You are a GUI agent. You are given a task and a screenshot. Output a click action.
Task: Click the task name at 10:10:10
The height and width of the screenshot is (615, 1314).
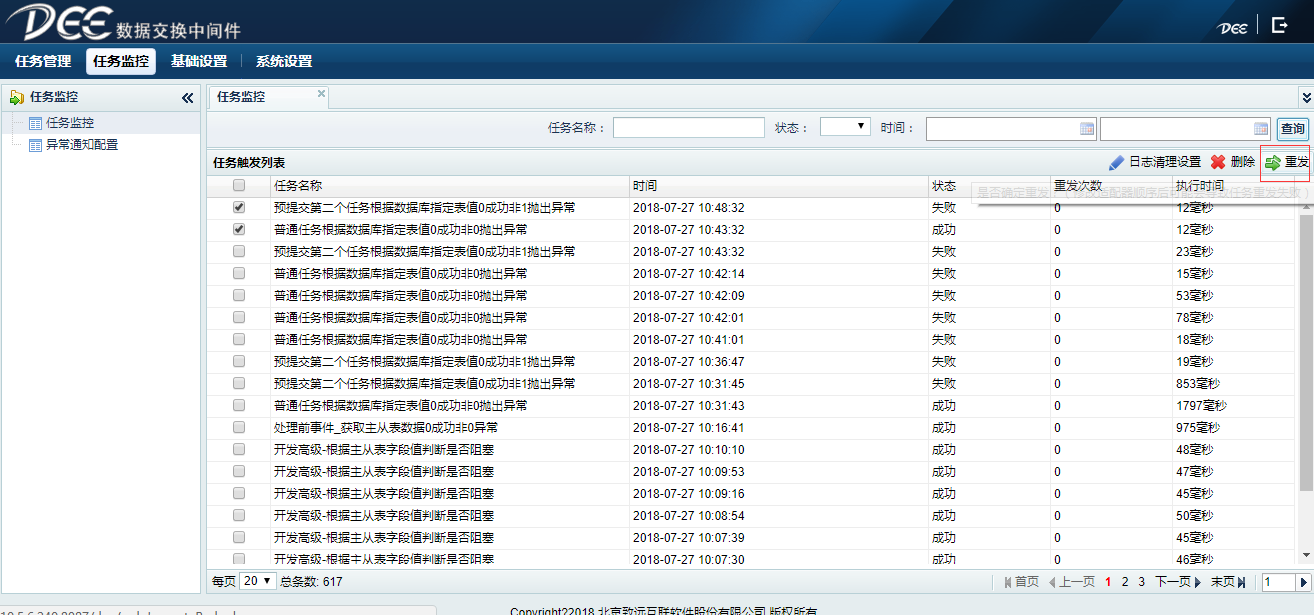click(384, 450)
